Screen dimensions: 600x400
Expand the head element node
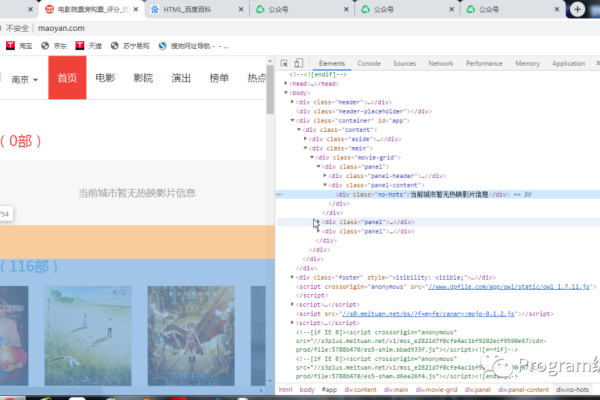[x=286, y=83]
